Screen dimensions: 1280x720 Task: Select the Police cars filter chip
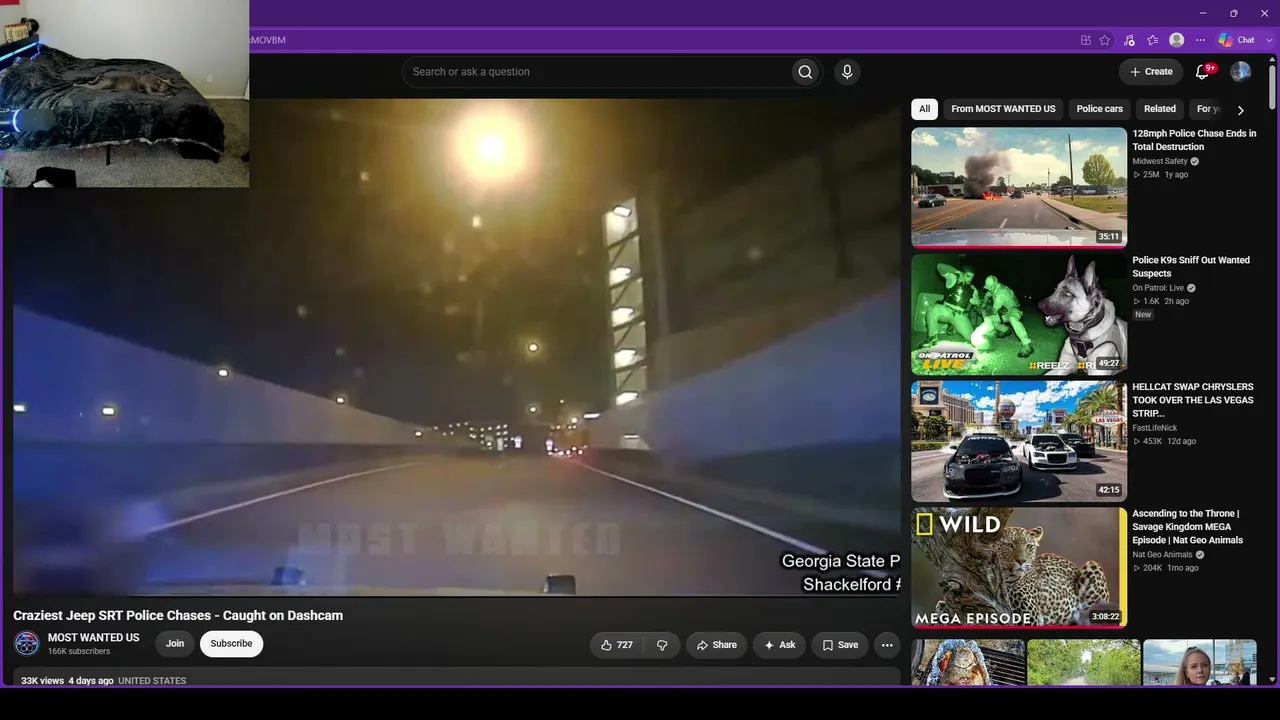(1100, 109)
